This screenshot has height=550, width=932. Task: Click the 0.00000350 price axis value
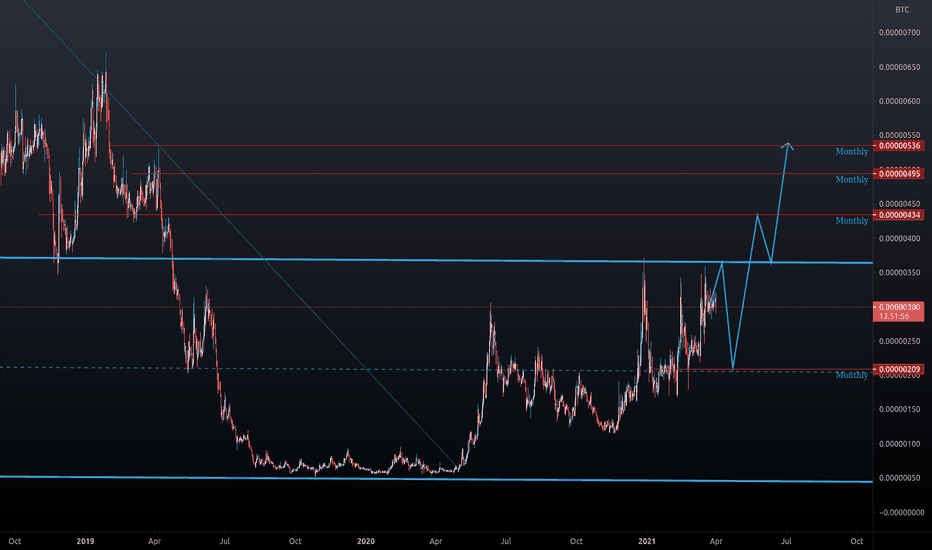click(x=899, y=273)
